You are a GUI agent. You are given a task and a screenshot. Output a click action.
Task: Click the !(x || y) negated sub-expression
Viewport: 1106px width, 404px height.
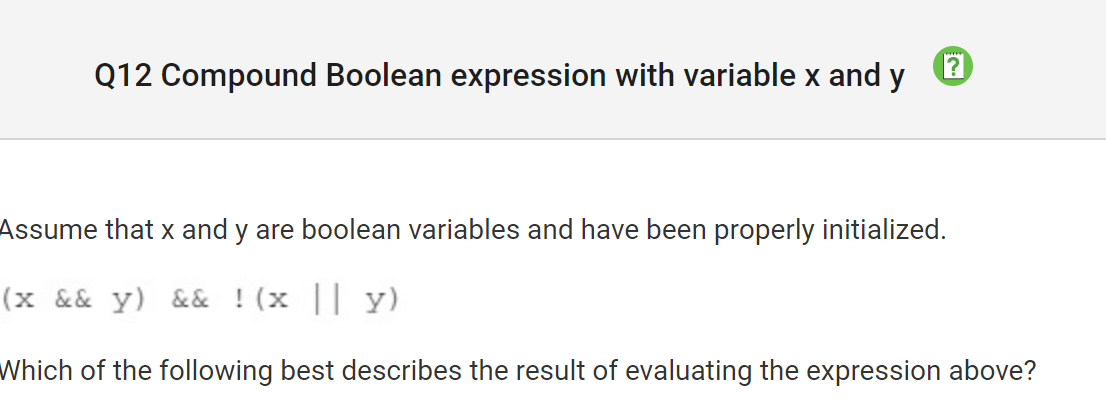(x=315, y=300)
